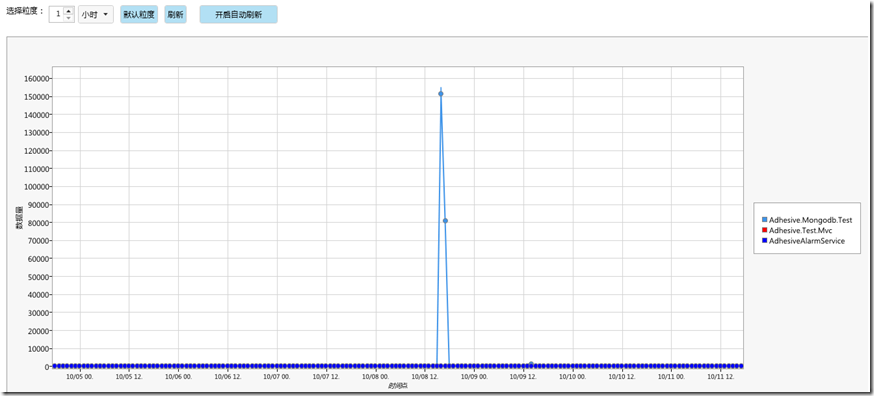Select Adhesive.Test.Mvc red legend swatch

pos(764,230)
